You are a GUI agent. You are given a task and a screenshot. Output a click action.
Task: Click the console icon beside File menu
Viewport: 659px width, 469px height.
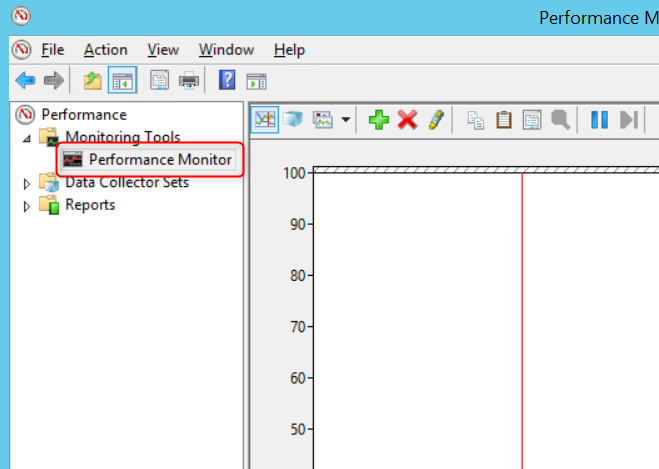pyautogui.click(x=21, y=50)
